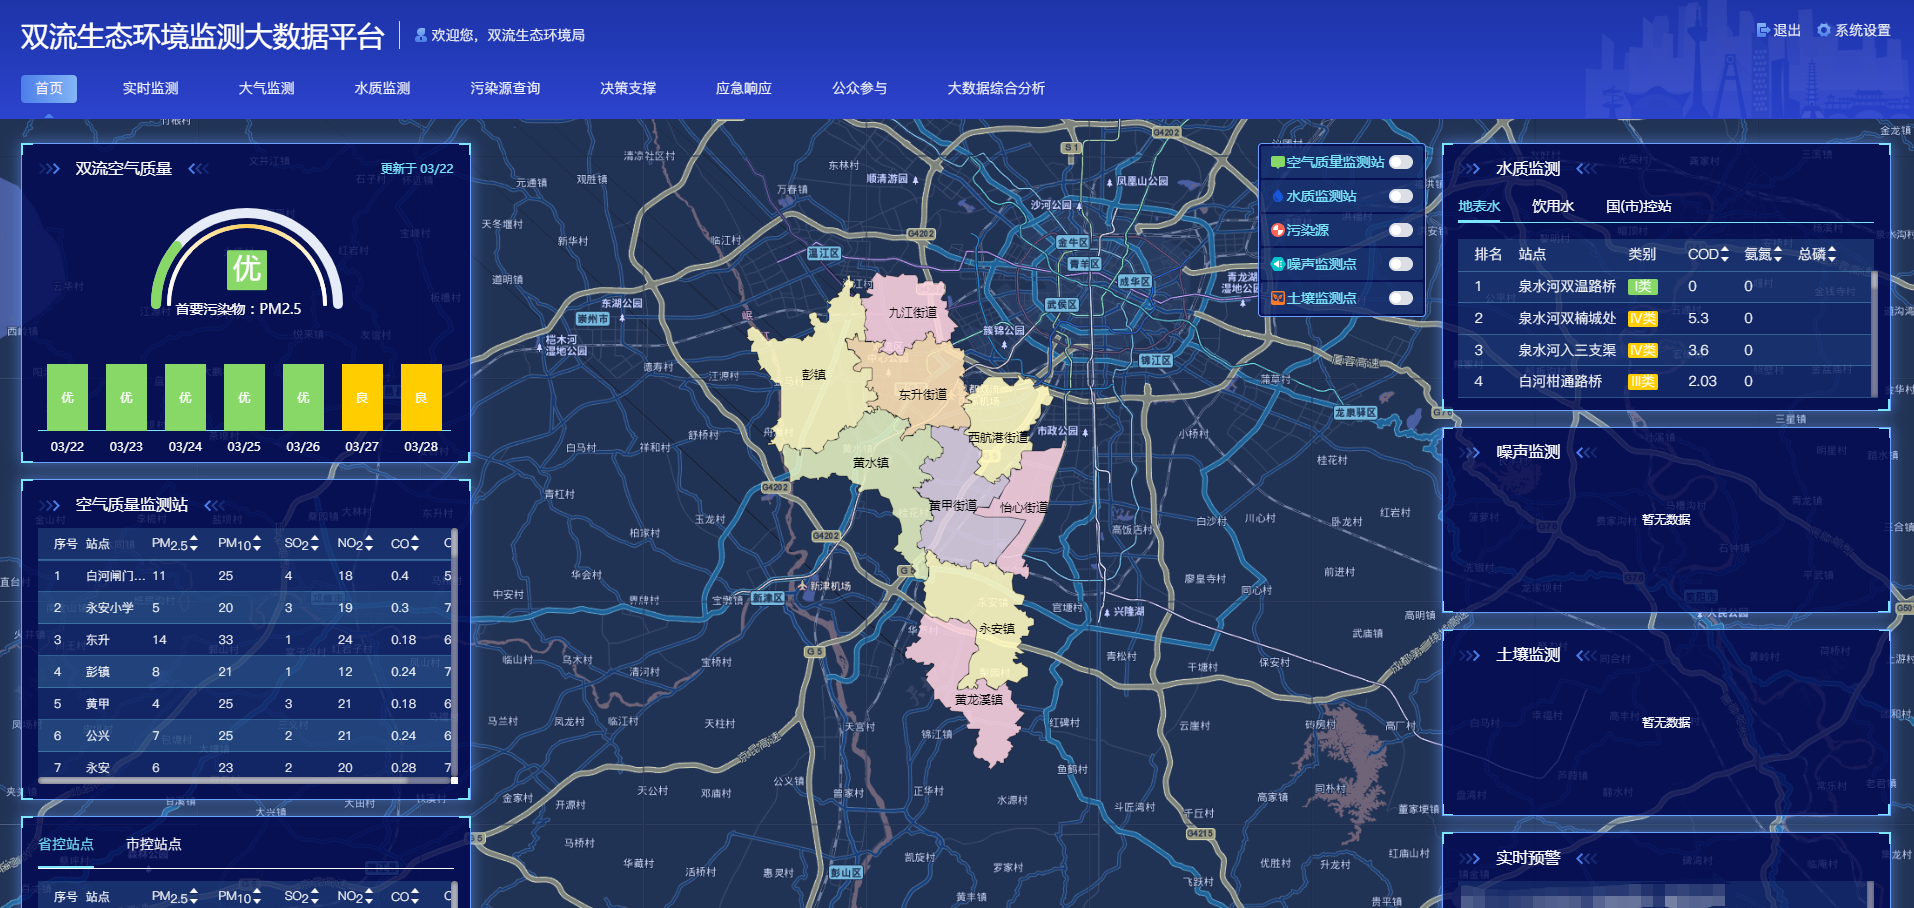Select the 市控站点 tab

coord(153,844)
